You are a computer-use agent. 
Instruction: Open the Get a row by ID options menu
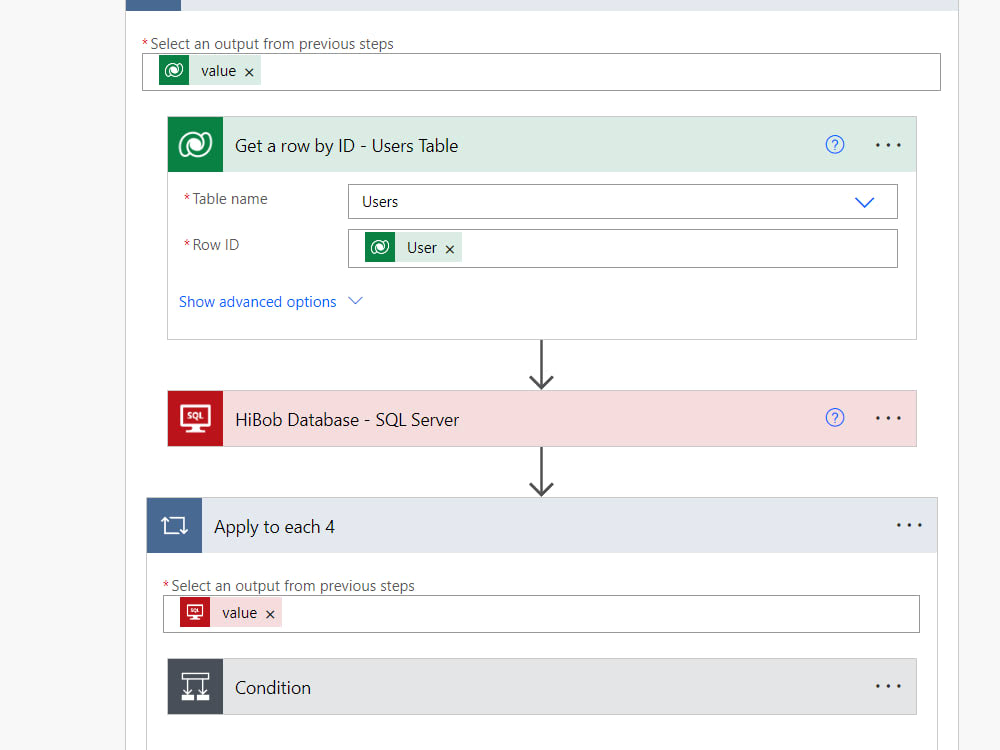pyautogui.click(x=888, y=145)
